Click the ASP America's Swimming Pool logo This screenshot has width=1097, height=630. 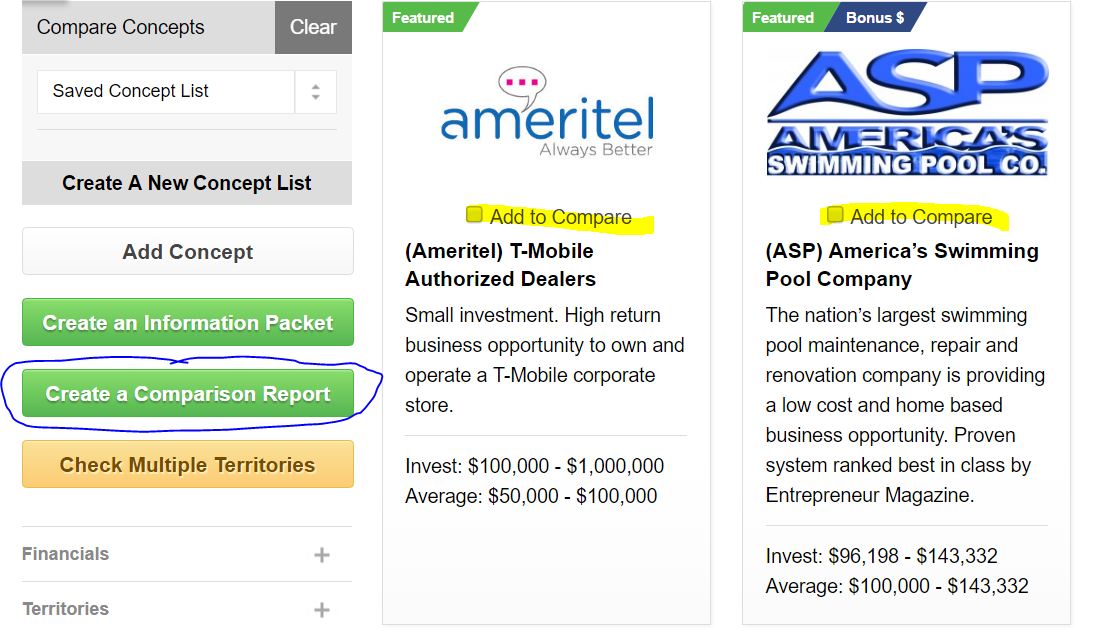click(x=907, y=112)
